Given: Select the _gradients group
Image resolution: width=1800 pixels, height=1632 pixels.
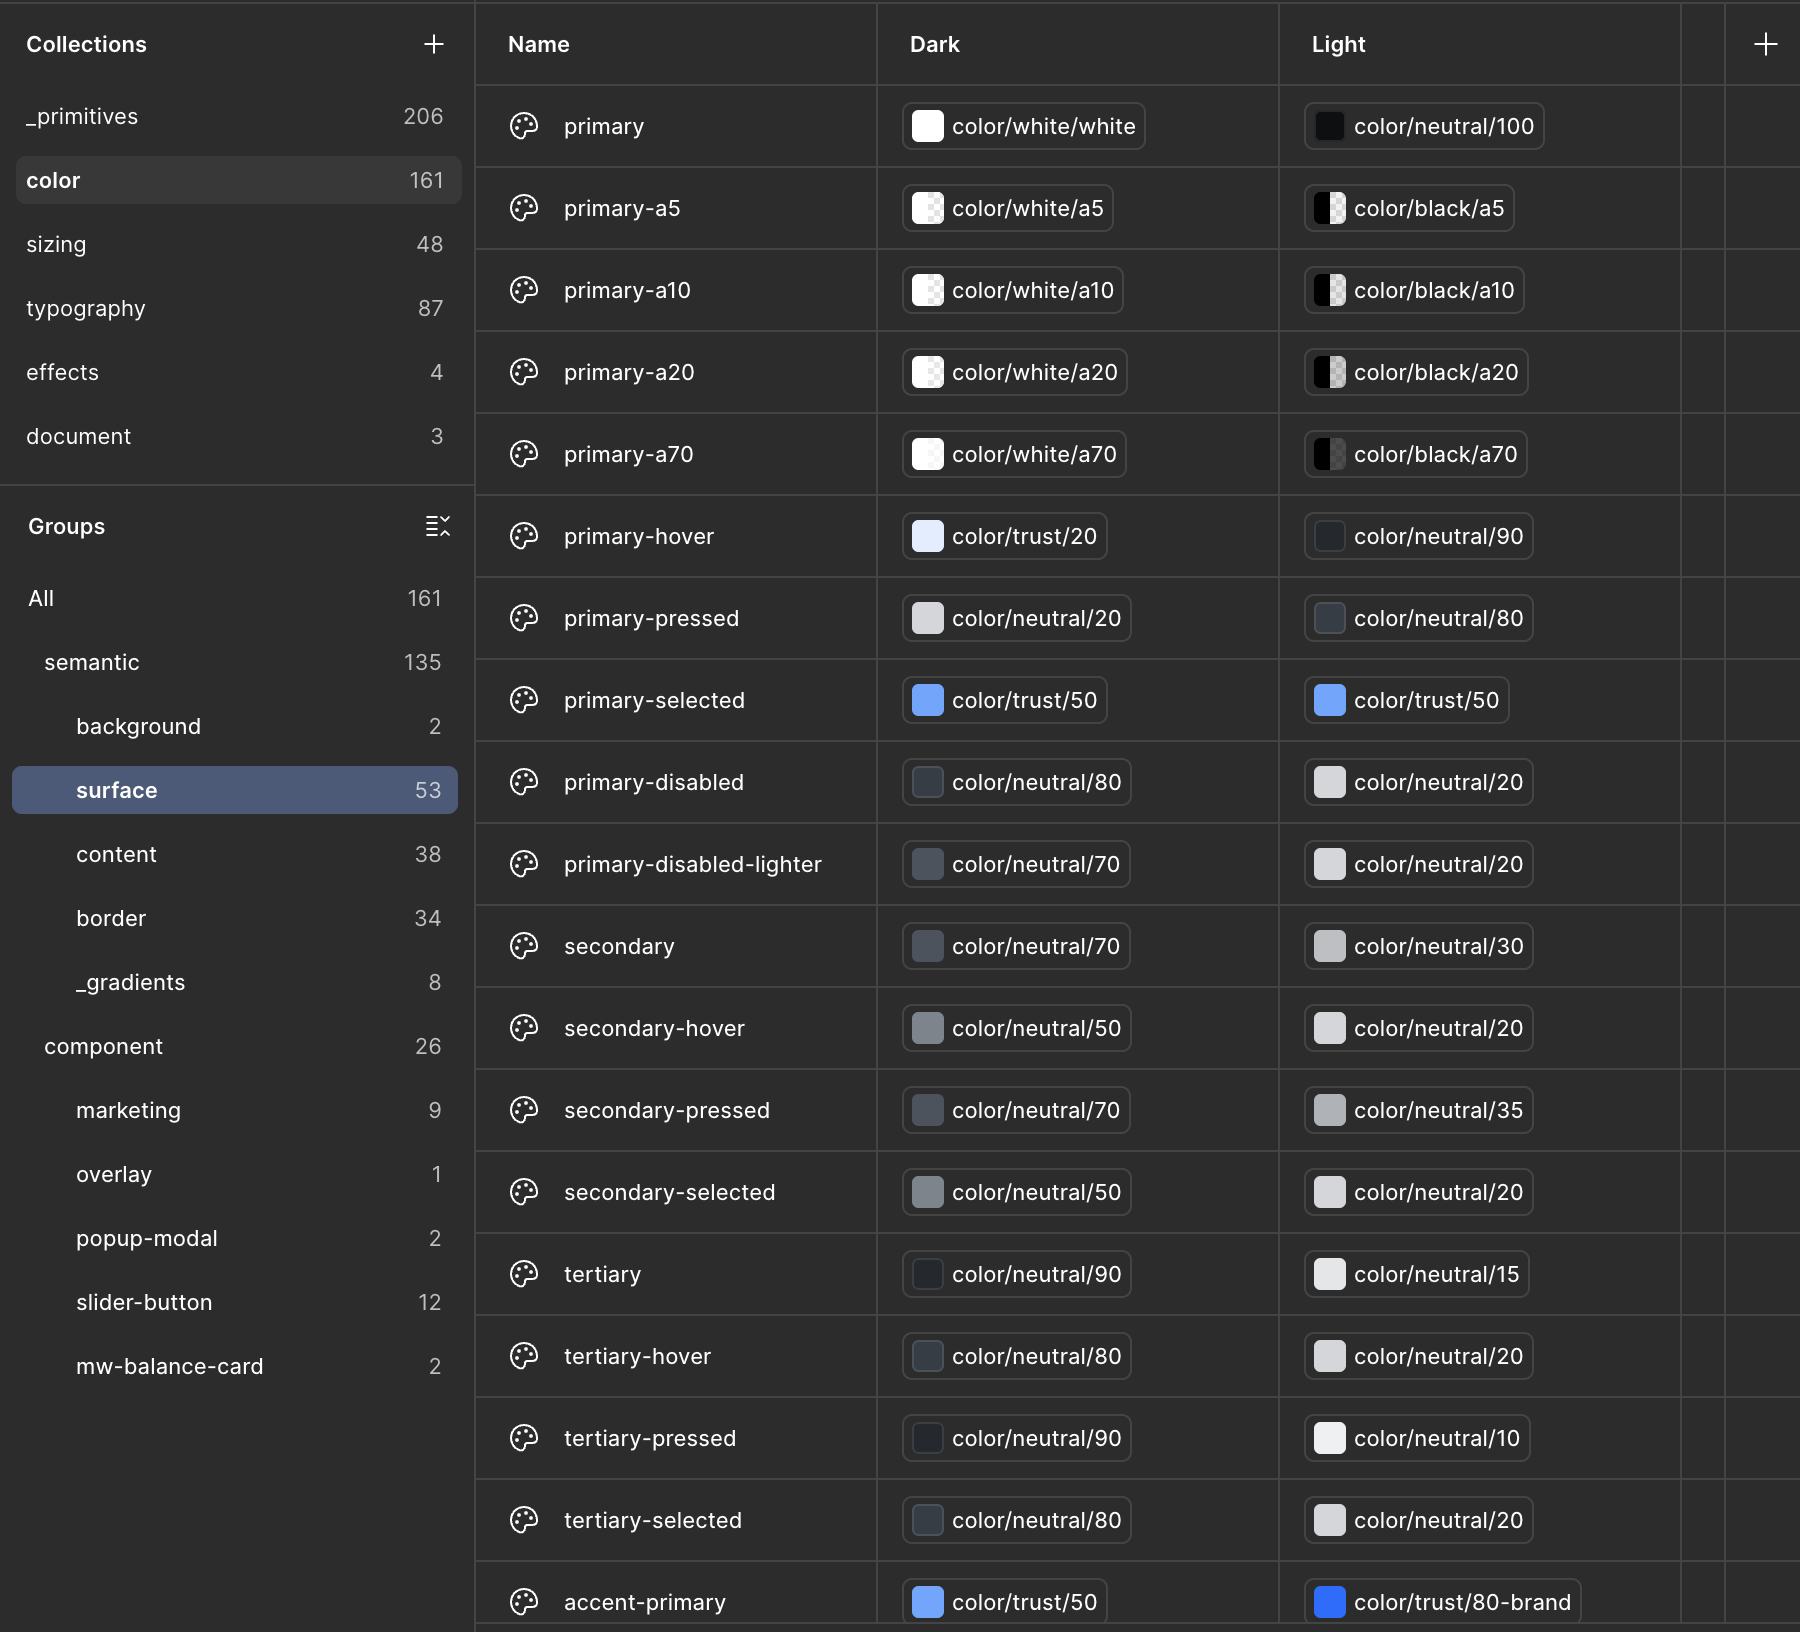Looking at the screenshot, I should (x=235, y=982).
